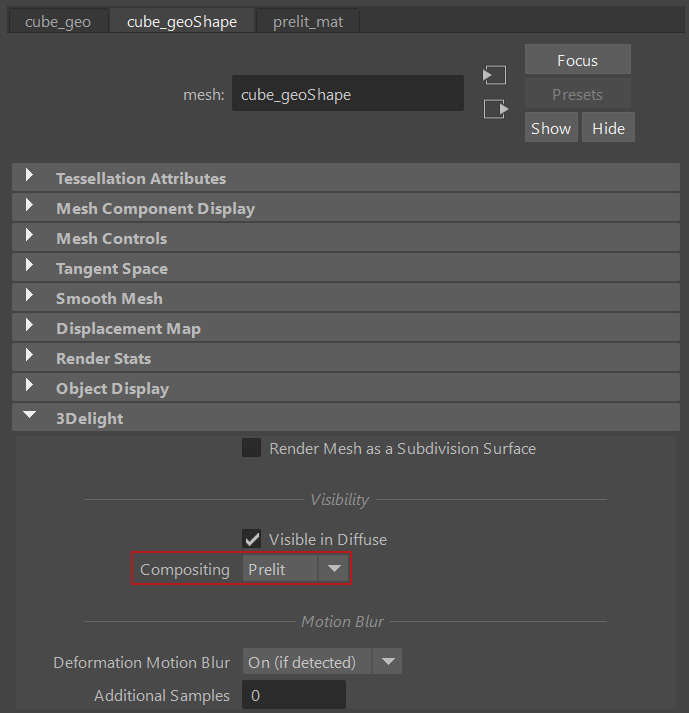The width and height of the screenshot is (689, 713).
Task: Enable Render Mesh as a Subdivision Surface
Action: (252, 448)
